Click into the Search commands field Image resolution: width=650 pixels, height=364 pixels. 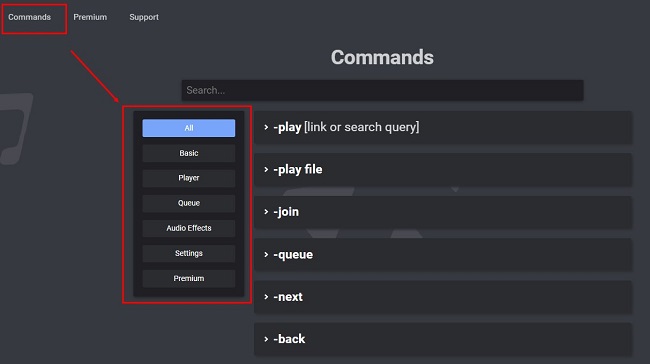point(382,90)
